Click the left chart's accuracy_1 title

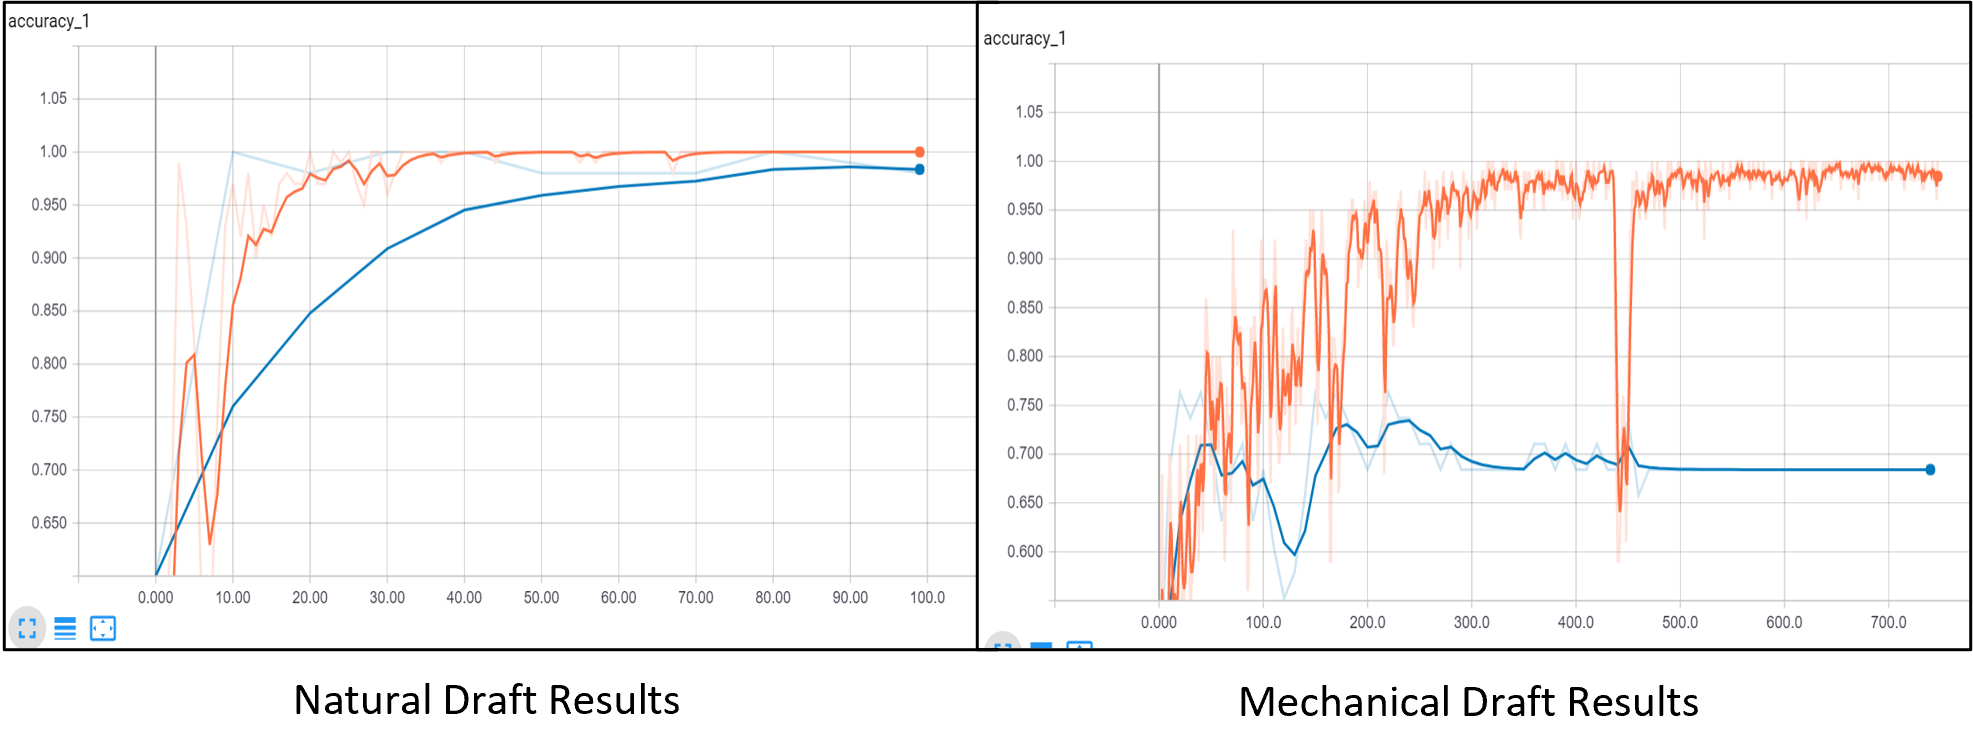[49, 21]
